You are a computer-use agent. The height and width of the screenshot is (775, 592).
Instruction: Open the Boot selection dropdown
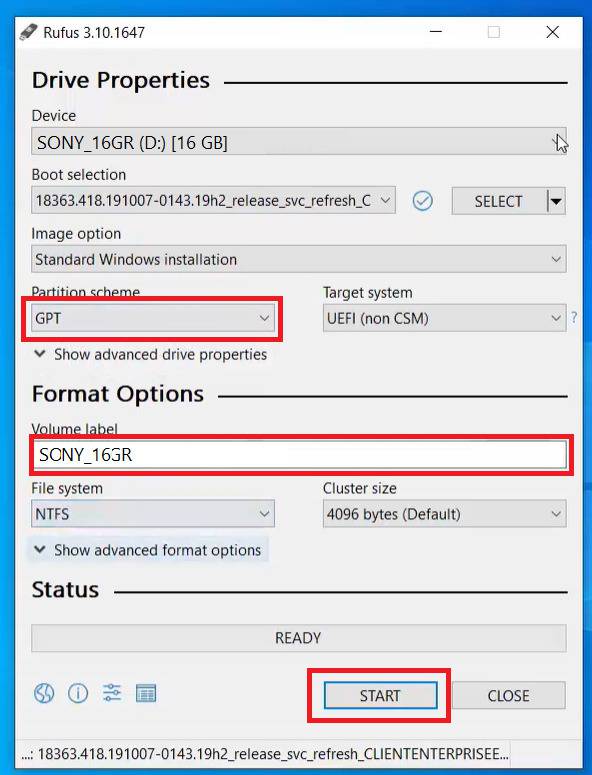(x=213, y=200)
